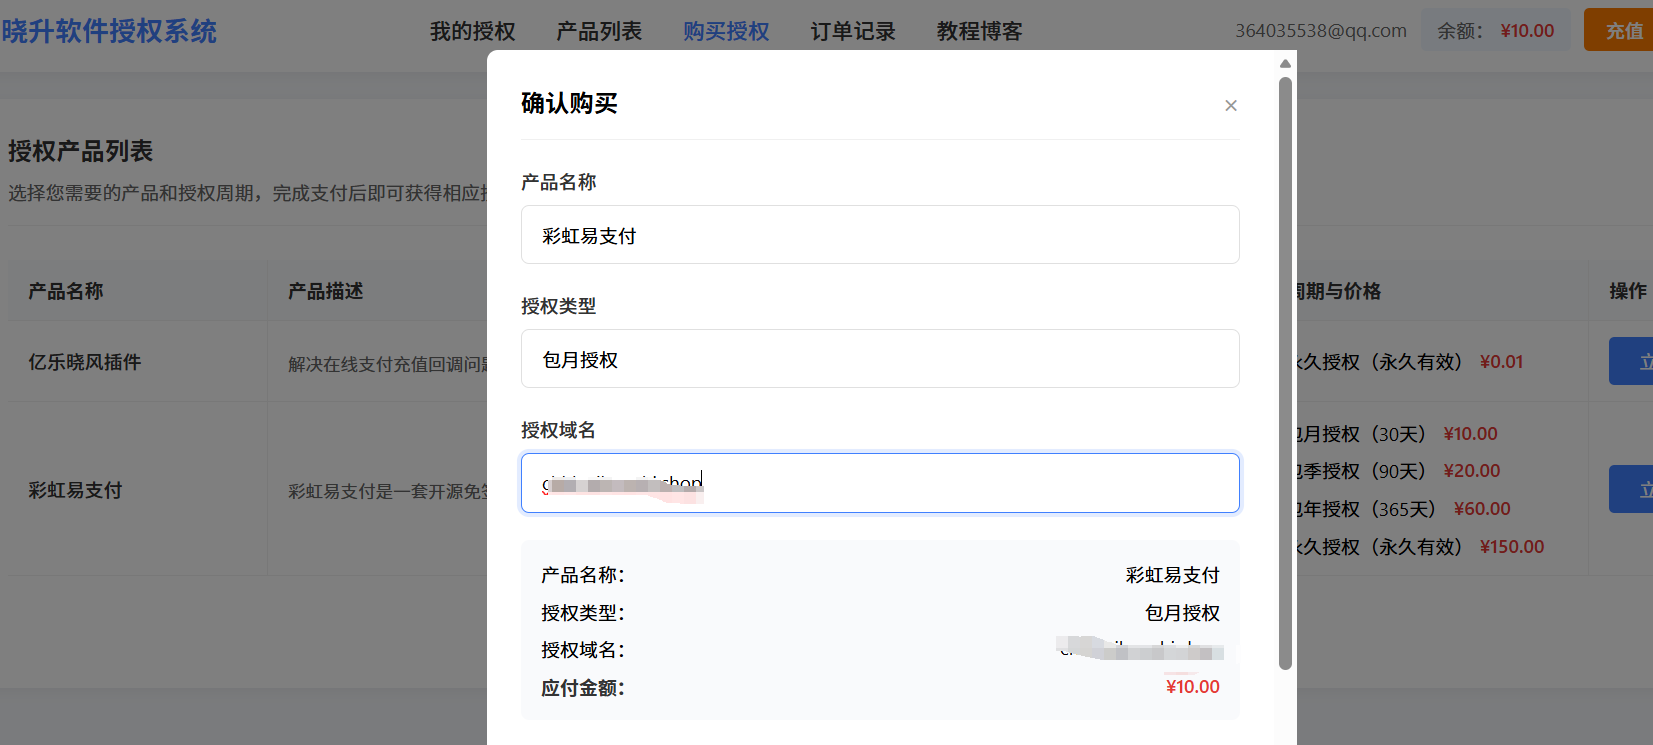The width and height of the screenshot is (1653, 745).
Task: Click the blue buy button in 亿乐晓风插件 row
Action: (1632, 362)
